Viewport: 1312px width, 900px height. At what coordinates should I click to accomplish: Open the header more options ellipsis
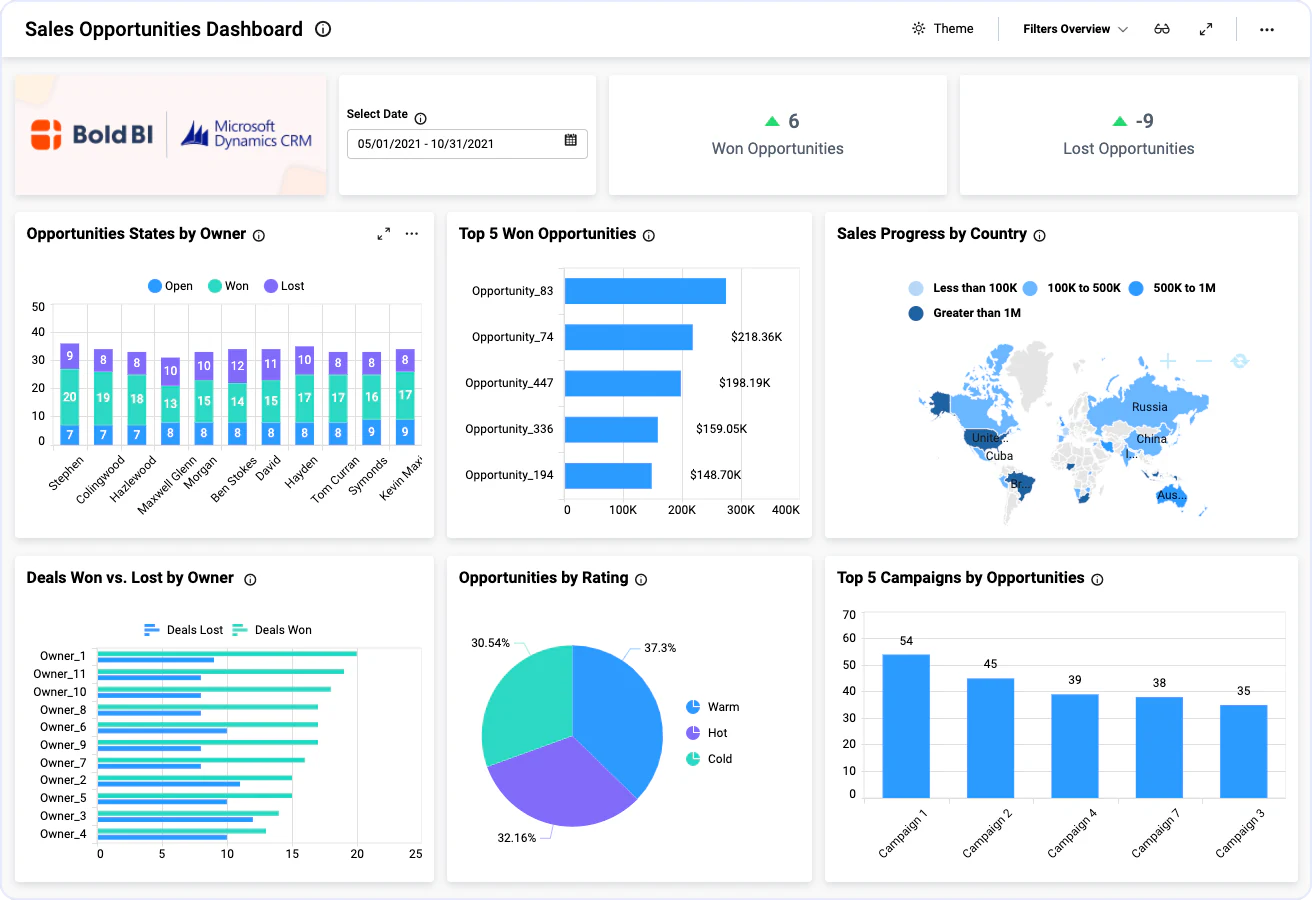point(1267,29)
